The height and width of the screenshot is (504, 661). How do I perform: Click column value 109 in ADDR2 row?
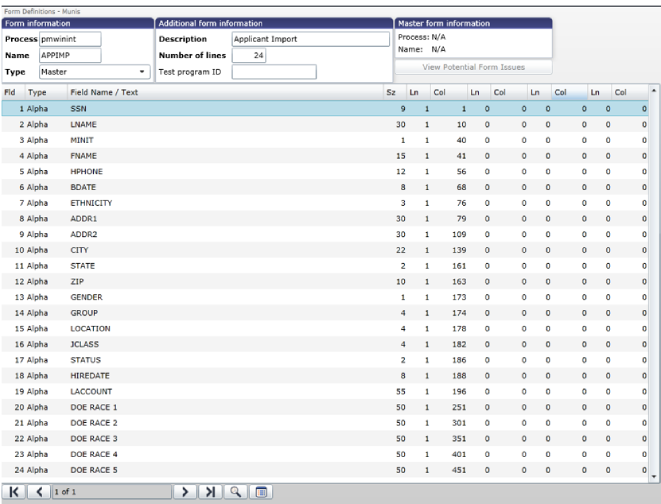point(459,234)
